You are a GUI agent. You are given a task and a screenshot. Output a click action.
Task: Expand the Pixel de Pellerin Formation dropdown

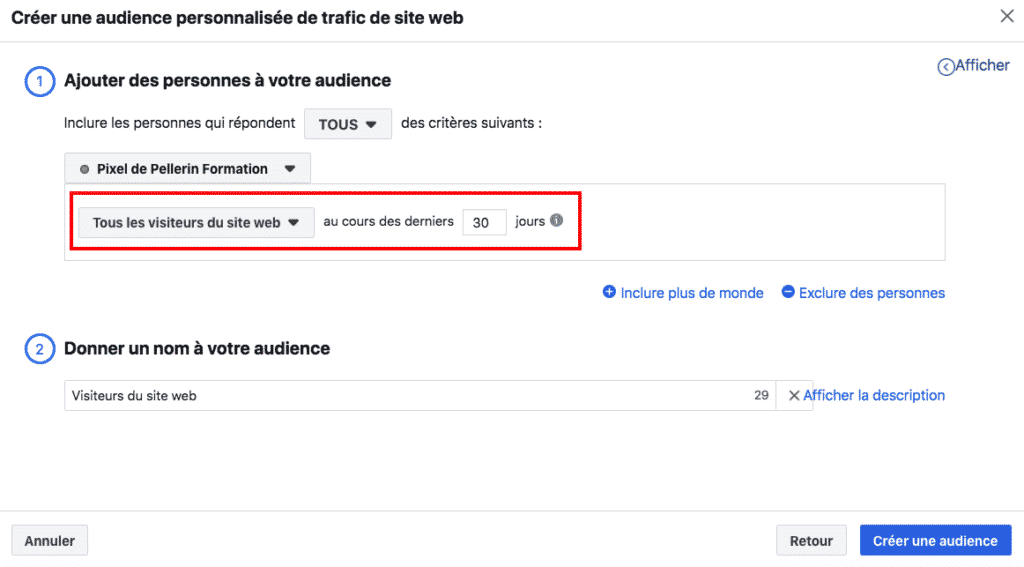tap(187, 169)
